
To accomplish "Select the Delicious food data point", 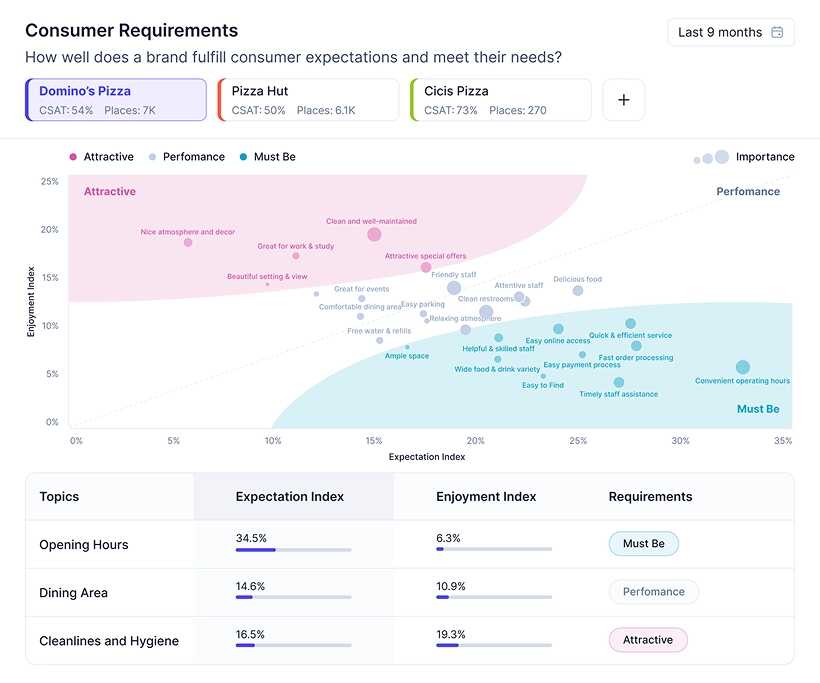I will [578, 291].
